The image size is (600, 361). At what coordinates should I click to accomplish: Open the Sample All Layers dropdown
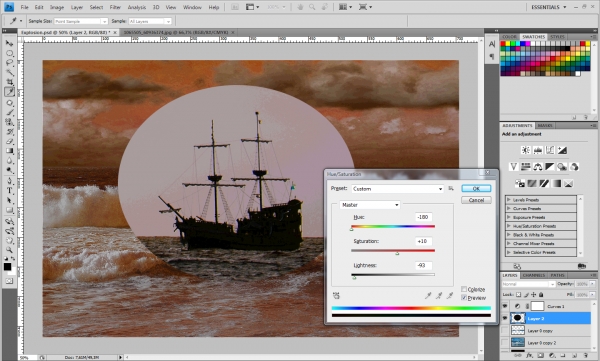pyautogui.click(x=150, y=21)
